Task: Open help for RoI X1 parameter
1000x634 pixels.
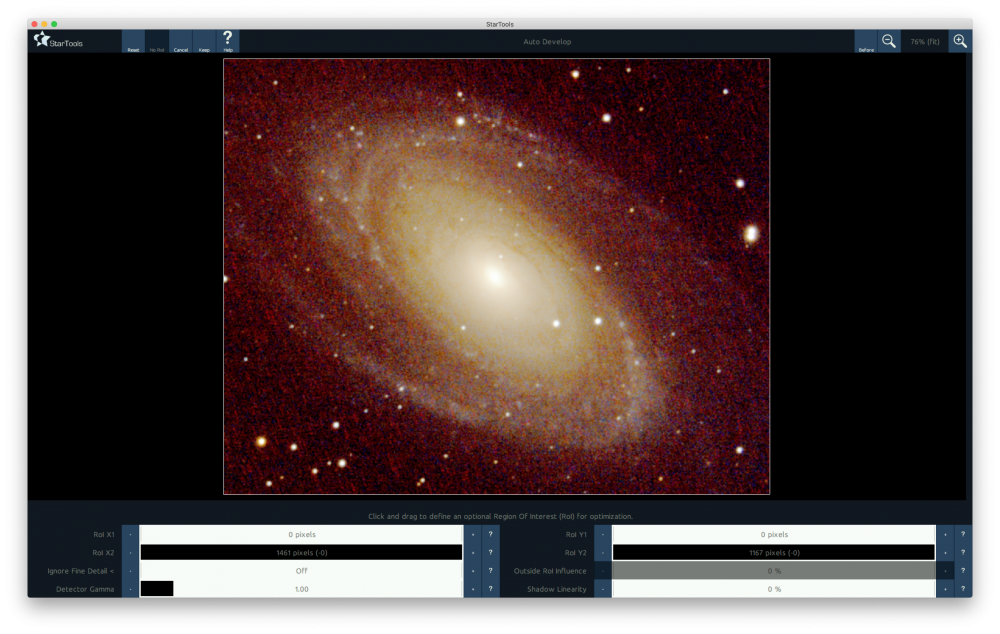Action: click(x=491, y=534)
